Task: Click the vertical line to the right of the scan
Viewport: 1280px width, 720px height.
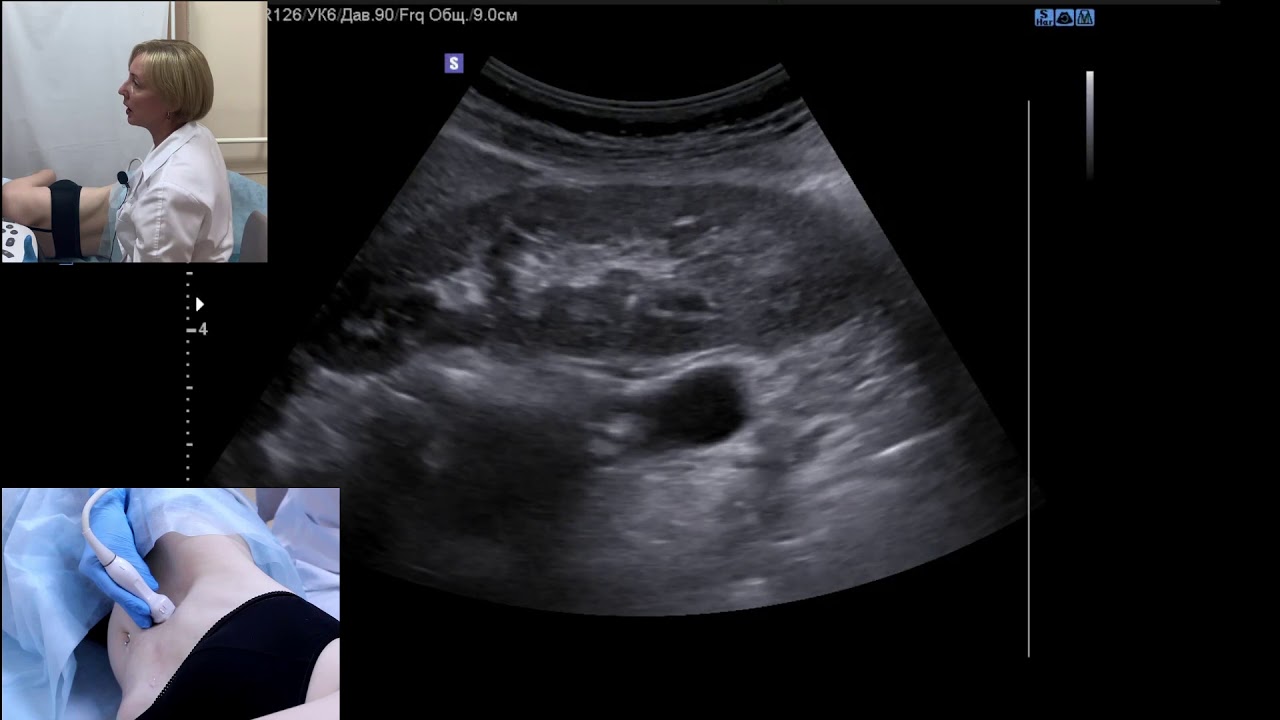Action: pos(1029,378)
